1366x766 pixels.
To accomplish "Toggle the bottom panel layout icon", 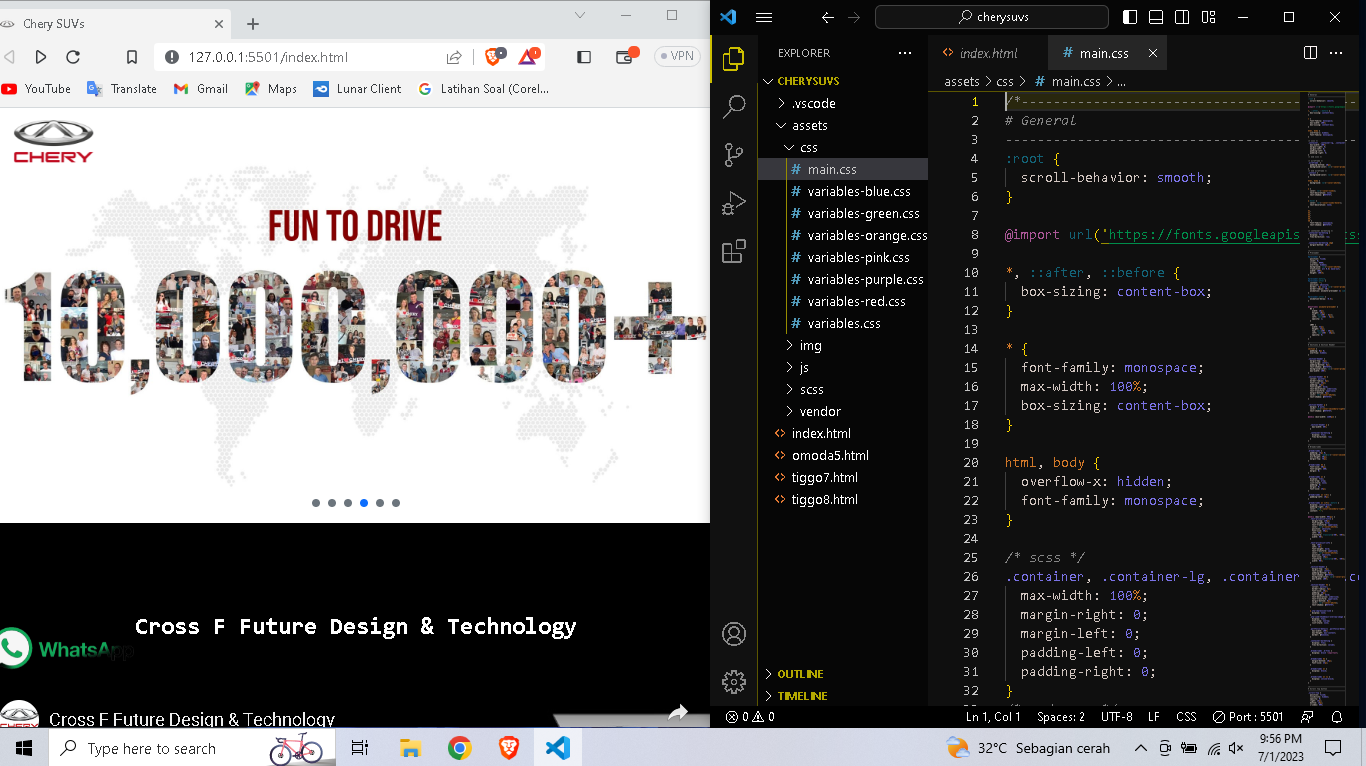I will click(1156, 17).
